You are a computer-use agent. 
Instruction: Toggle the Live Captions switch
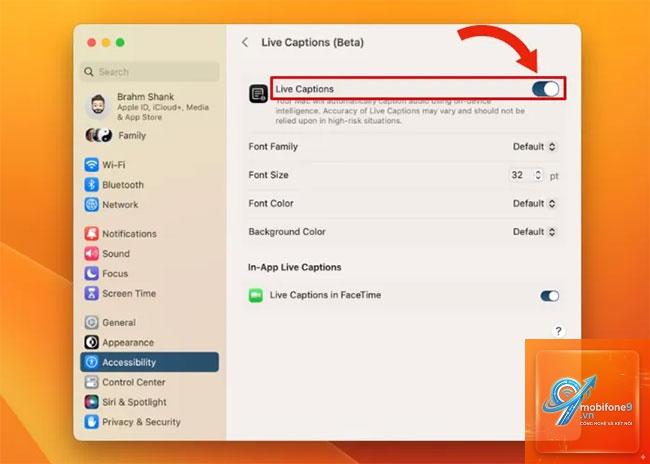(x=545, y=89)
